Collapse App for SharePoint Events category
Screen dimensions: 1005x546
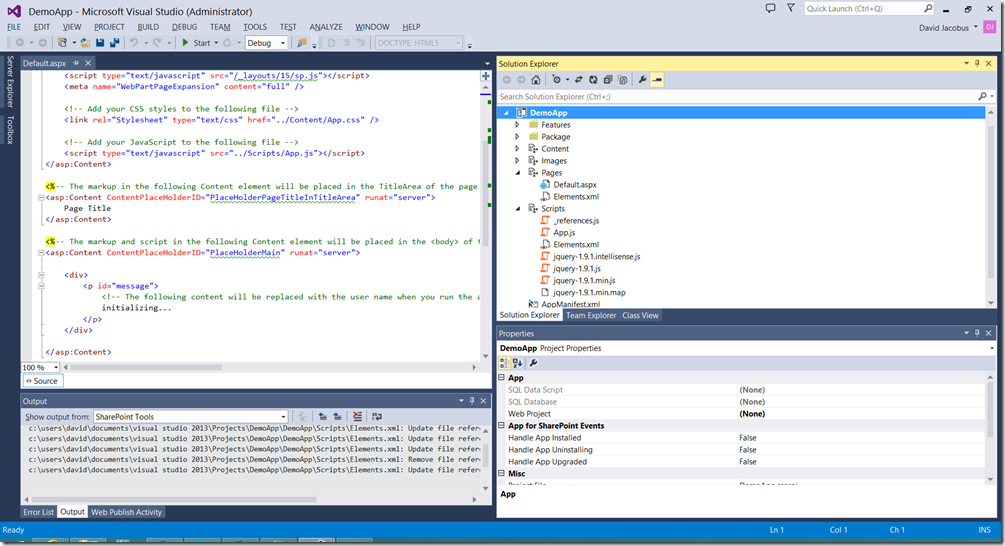[502, 426]
